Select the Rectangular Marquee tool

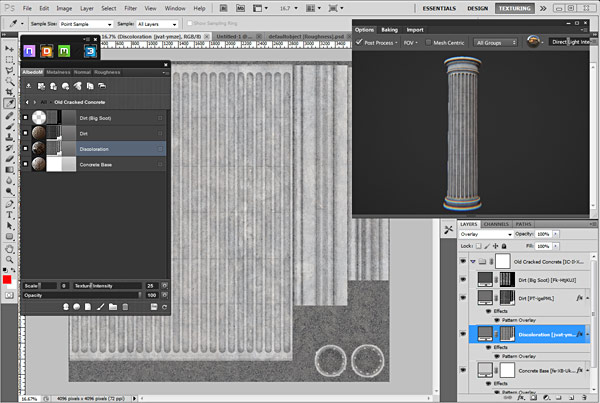click(9, 60)
